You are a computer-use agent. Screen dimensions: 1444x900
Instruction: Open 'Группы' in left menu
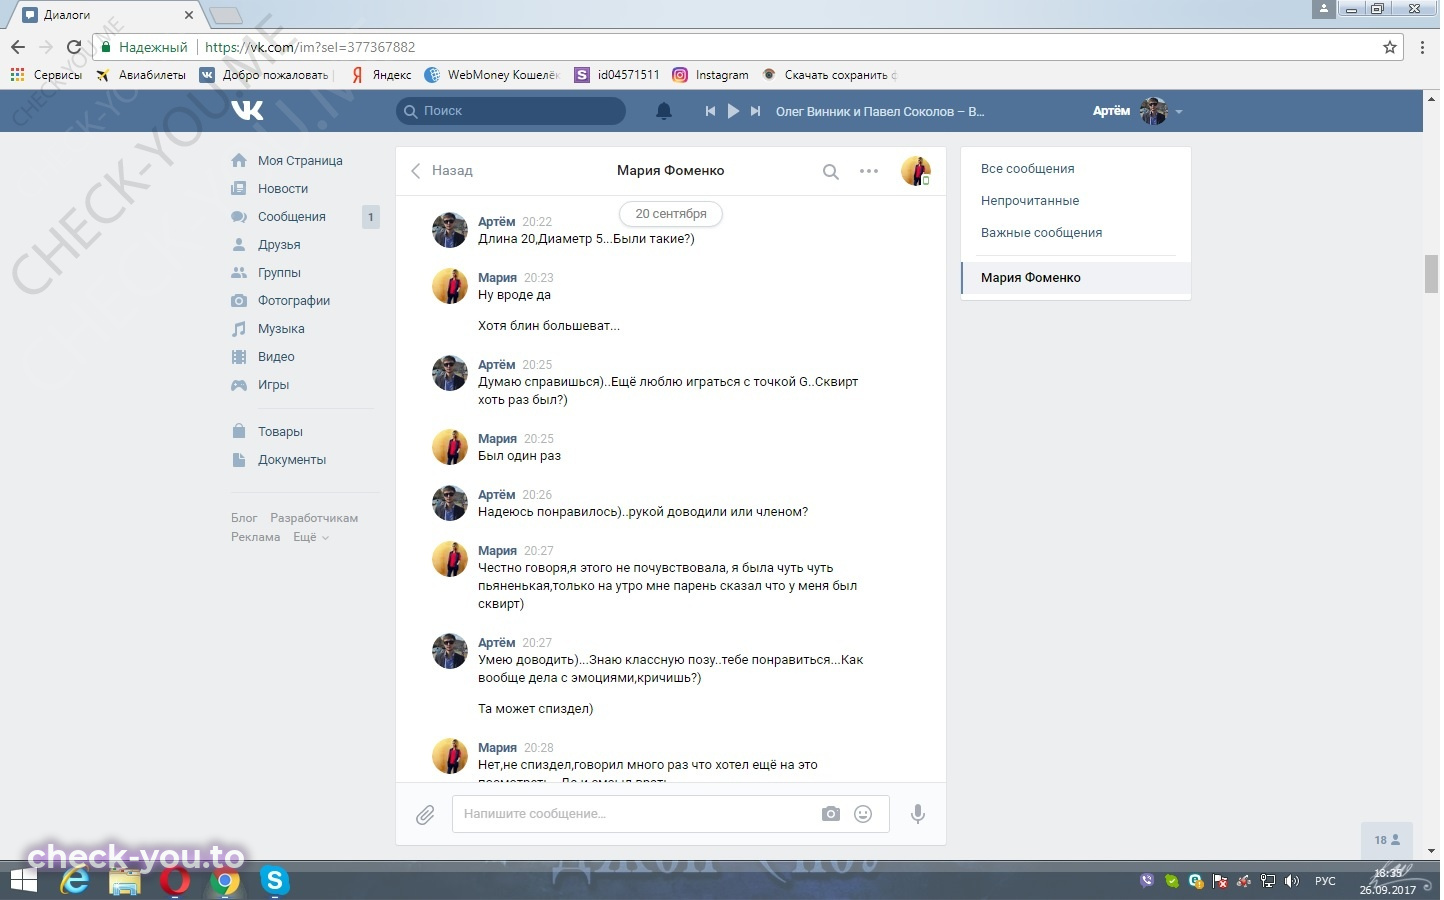(x=279, y=272)
